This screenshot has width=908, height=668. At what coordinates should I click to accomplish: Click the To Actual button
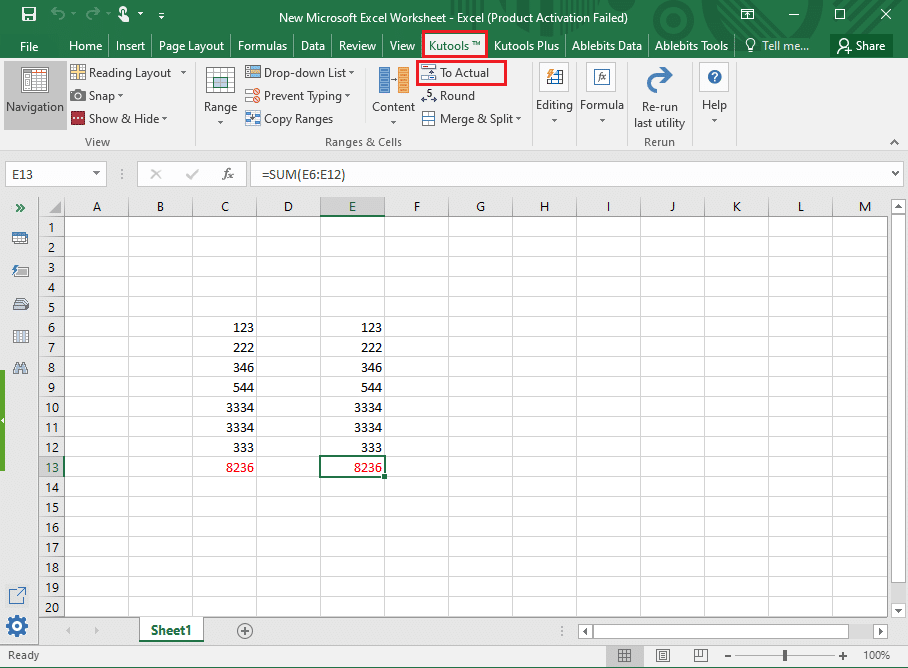461,73
